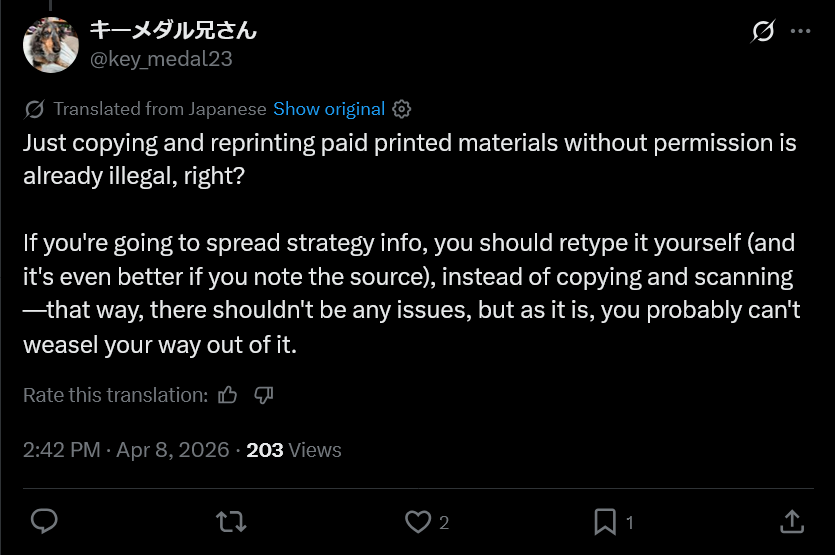Click Show original translation link
Viewport: 835px width, 555px height.
pos(329,109)
